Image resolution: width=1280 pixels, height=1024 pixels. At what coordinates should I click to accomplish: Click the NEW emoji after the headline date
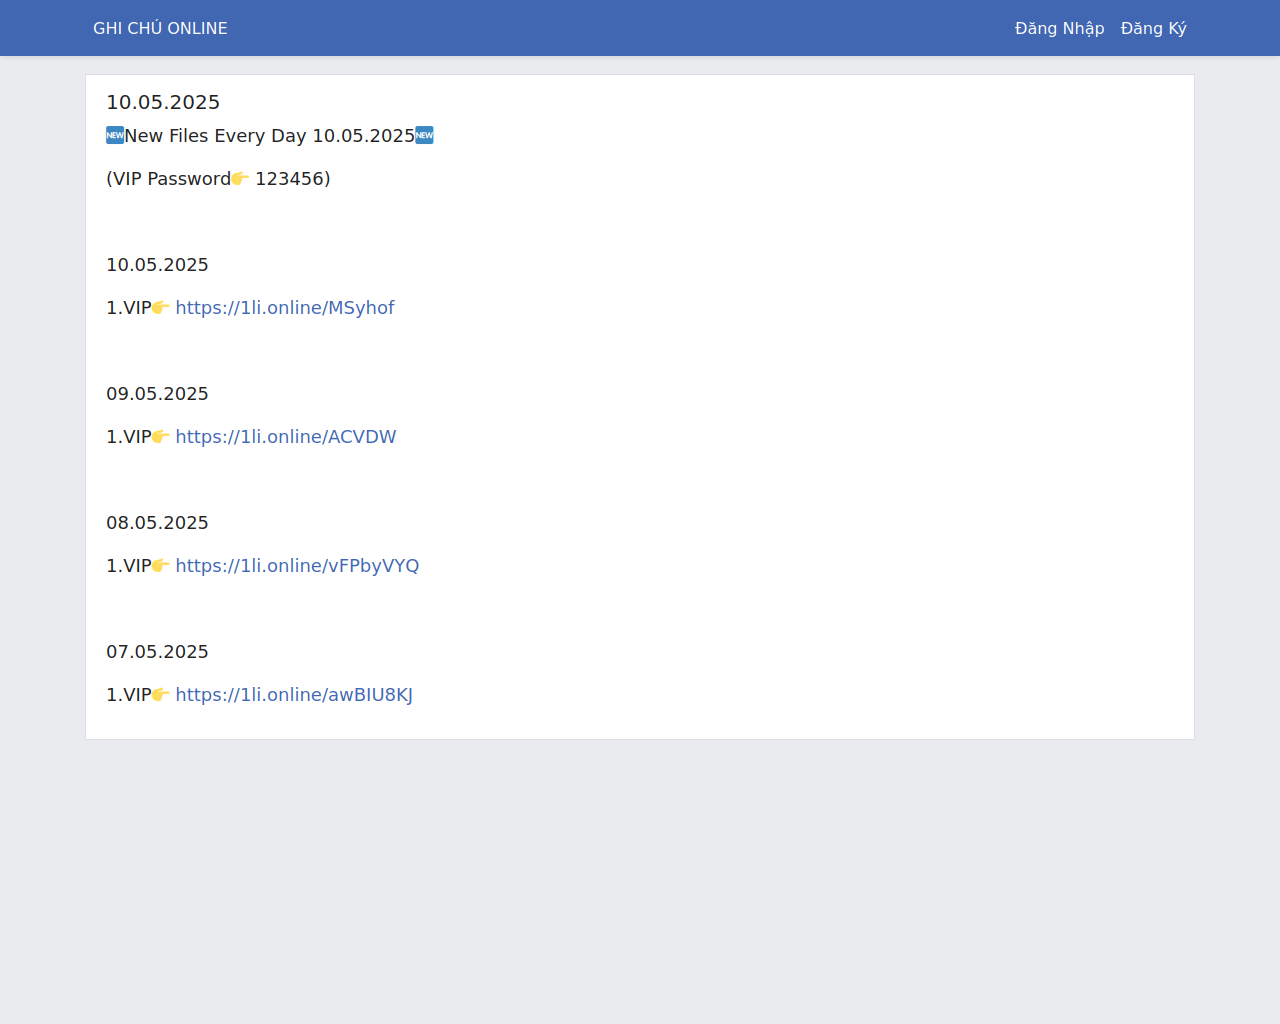pos(425,136)
